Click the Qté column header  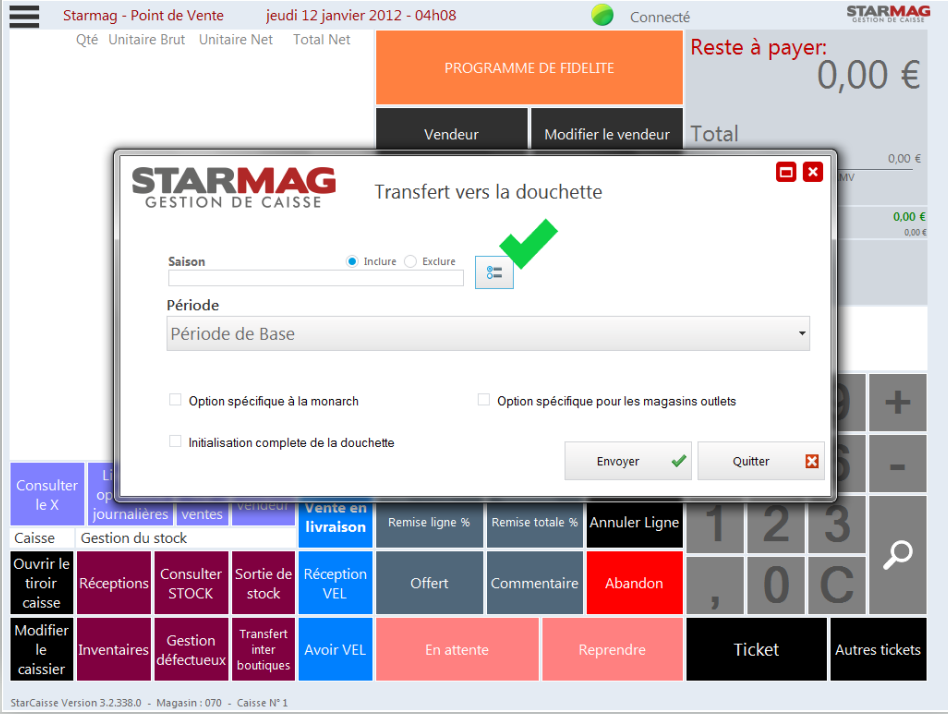[x=87, y=40]
